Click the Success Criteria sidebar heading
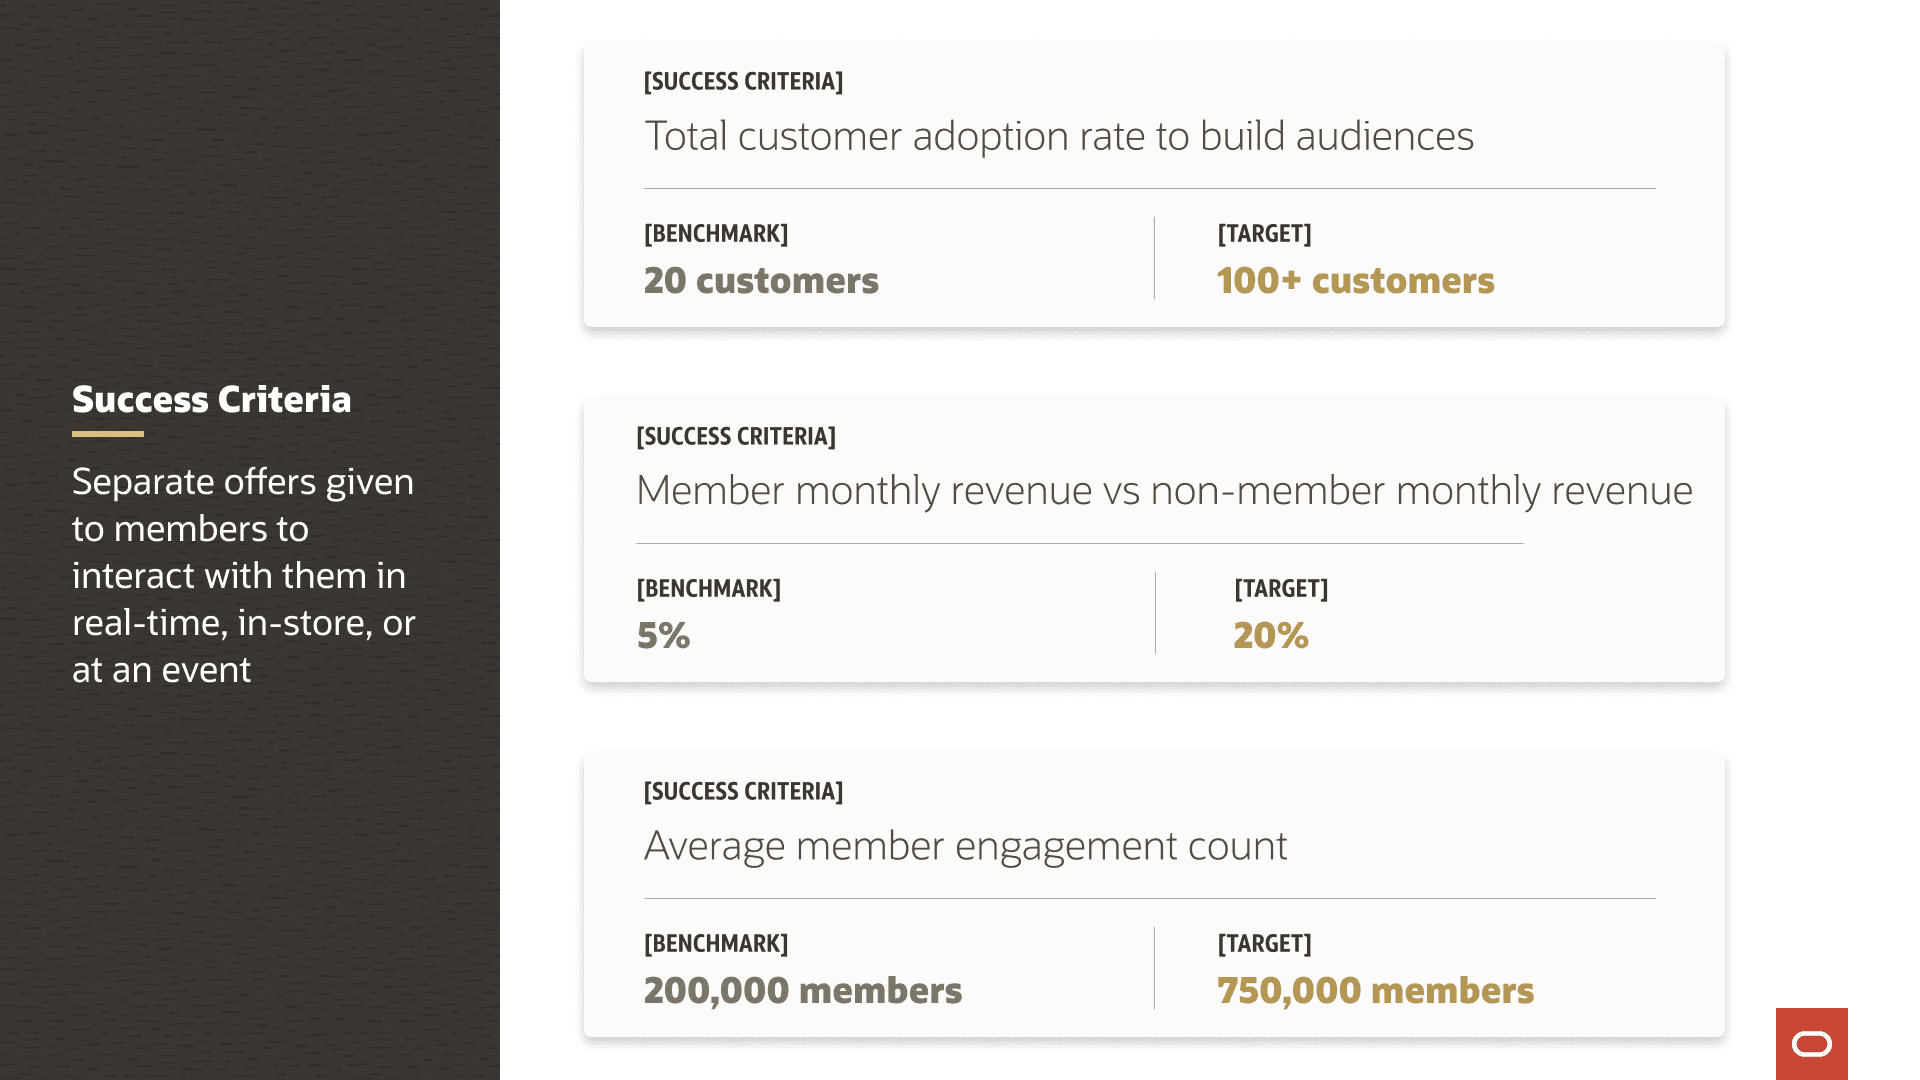 pos(211,399)
